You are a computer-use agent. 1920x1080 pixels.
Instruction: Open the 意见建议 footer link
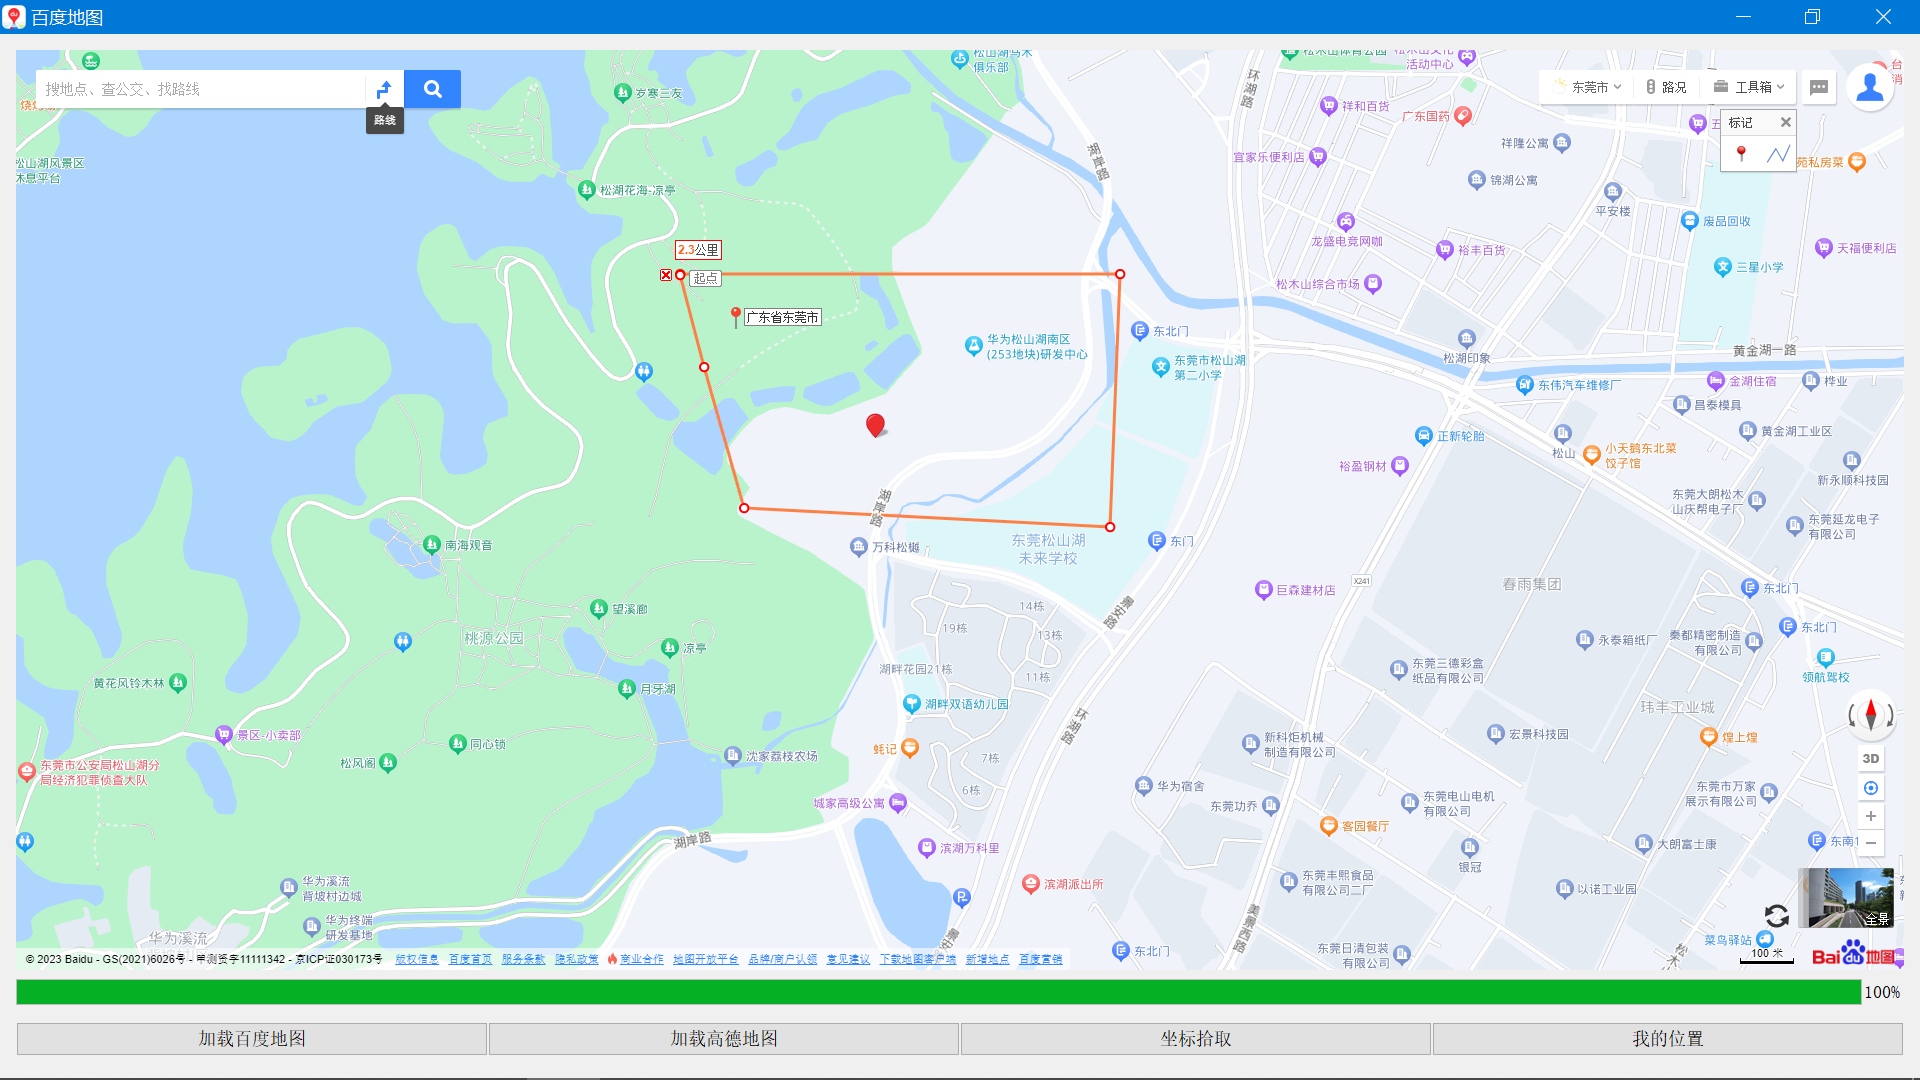848,959
